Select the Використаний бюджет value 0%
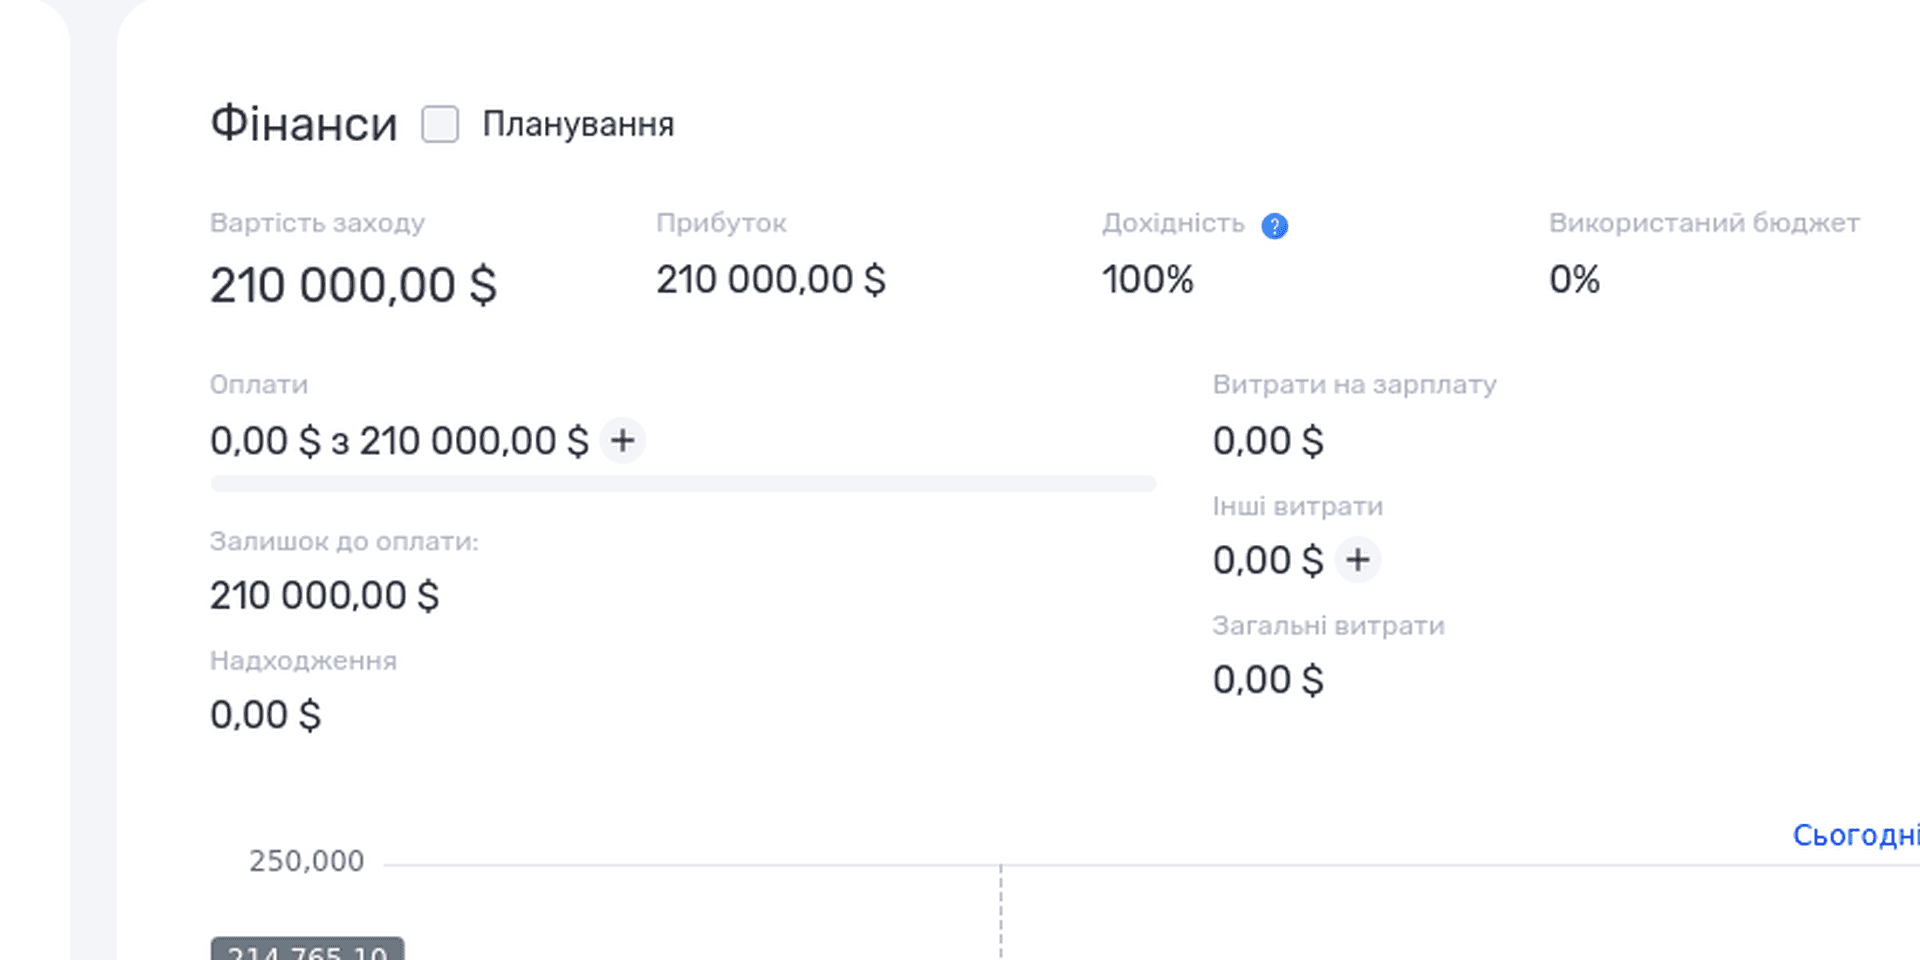The height and width of the screenshot is (960, 1920). click(1574, 280)
